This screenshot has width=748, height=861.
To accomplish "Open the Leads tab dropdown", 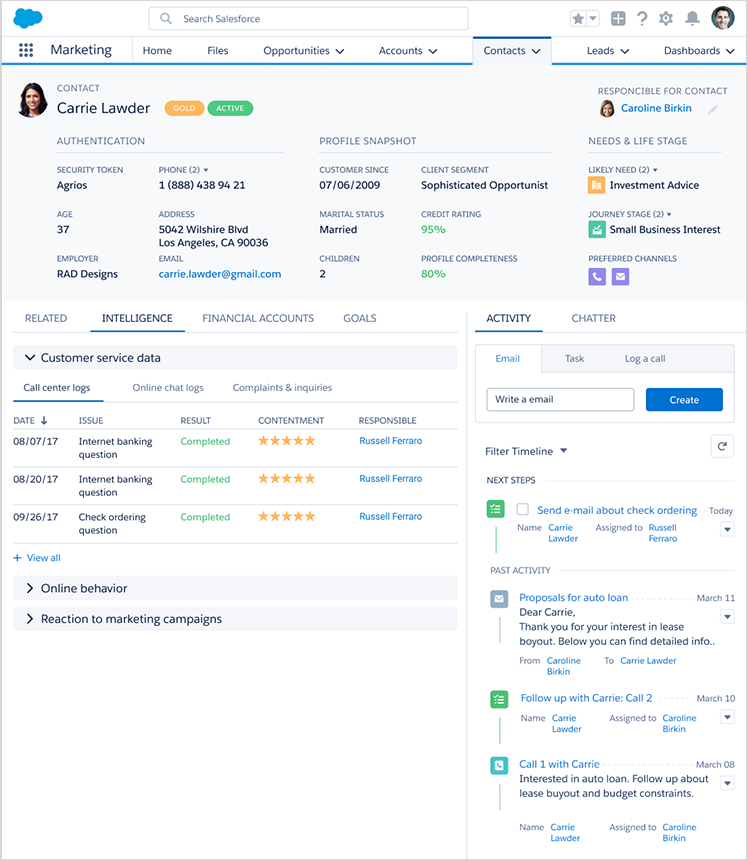I will (624, 51).
